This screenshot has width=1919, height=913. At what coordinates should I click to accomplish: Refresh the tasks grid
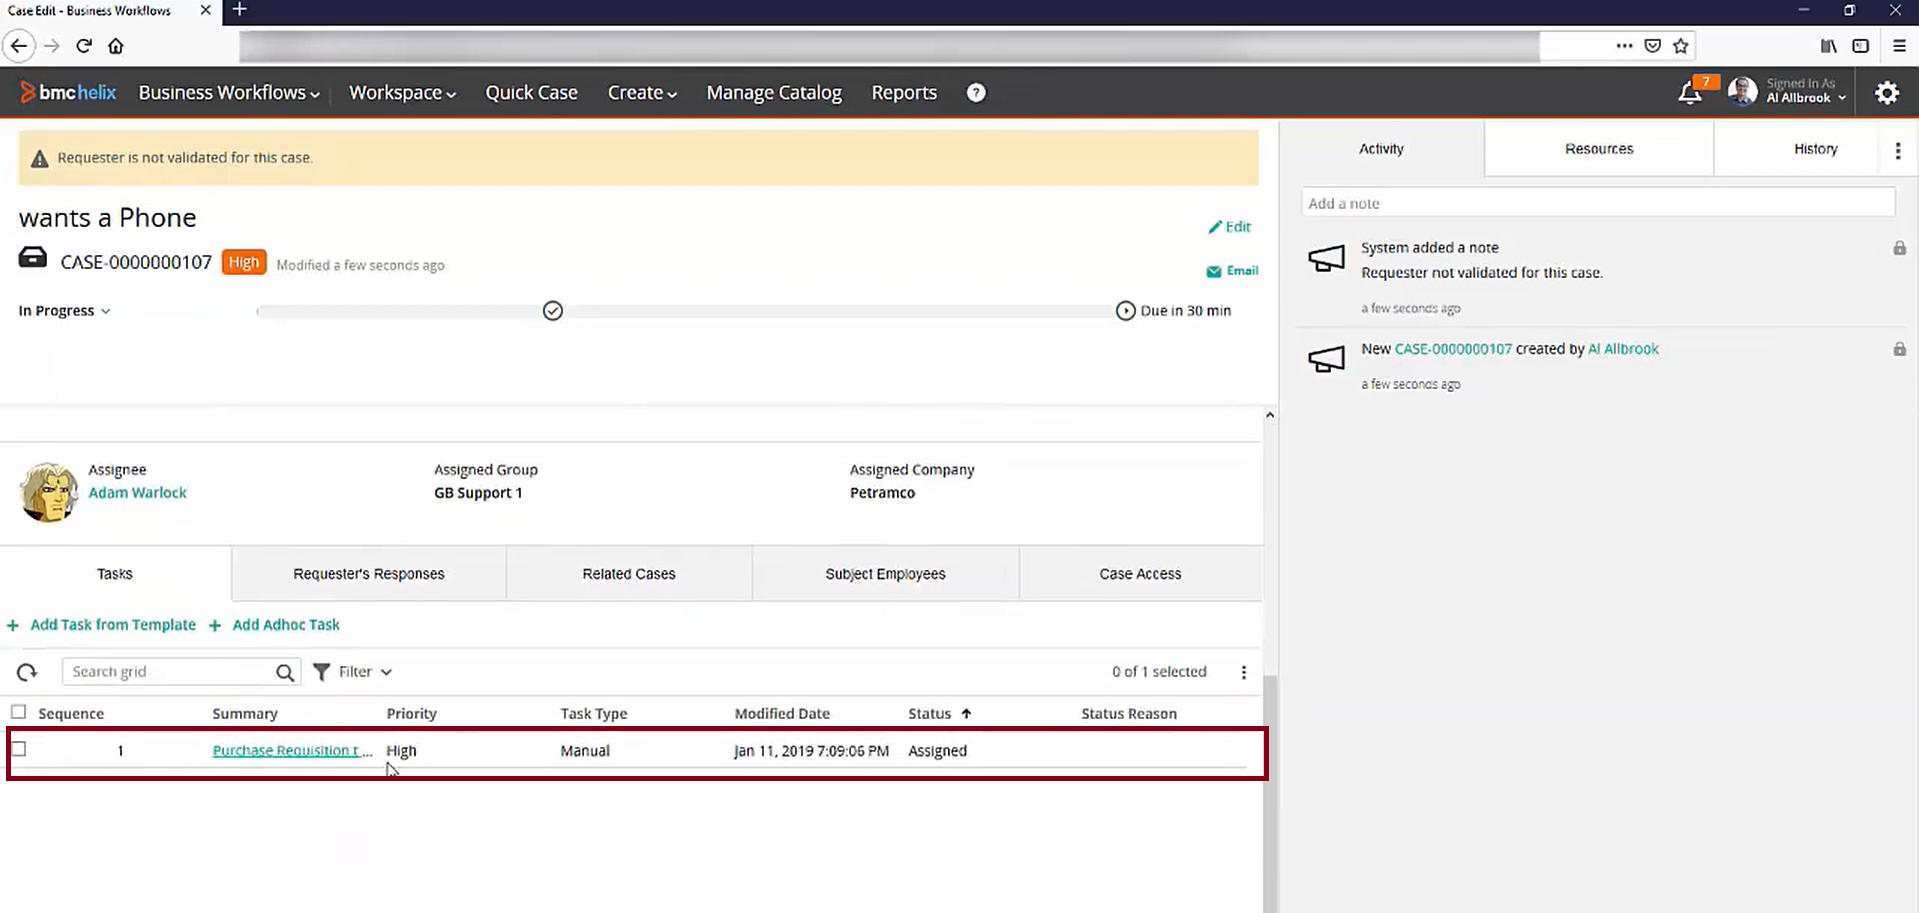click(x=27, y=672)
